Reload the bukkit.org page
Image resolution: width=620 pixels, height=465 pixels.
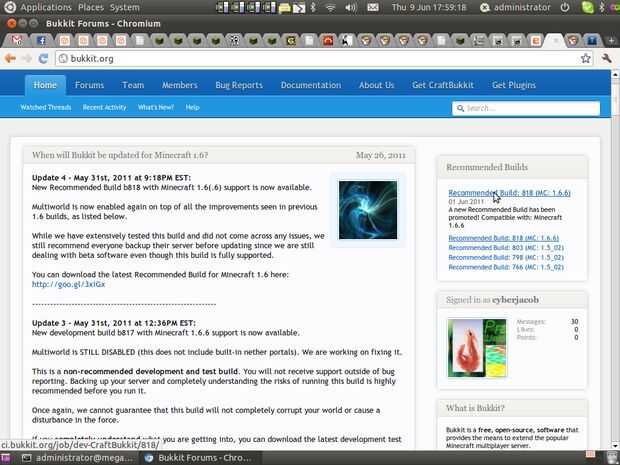(x=43, y=59)
